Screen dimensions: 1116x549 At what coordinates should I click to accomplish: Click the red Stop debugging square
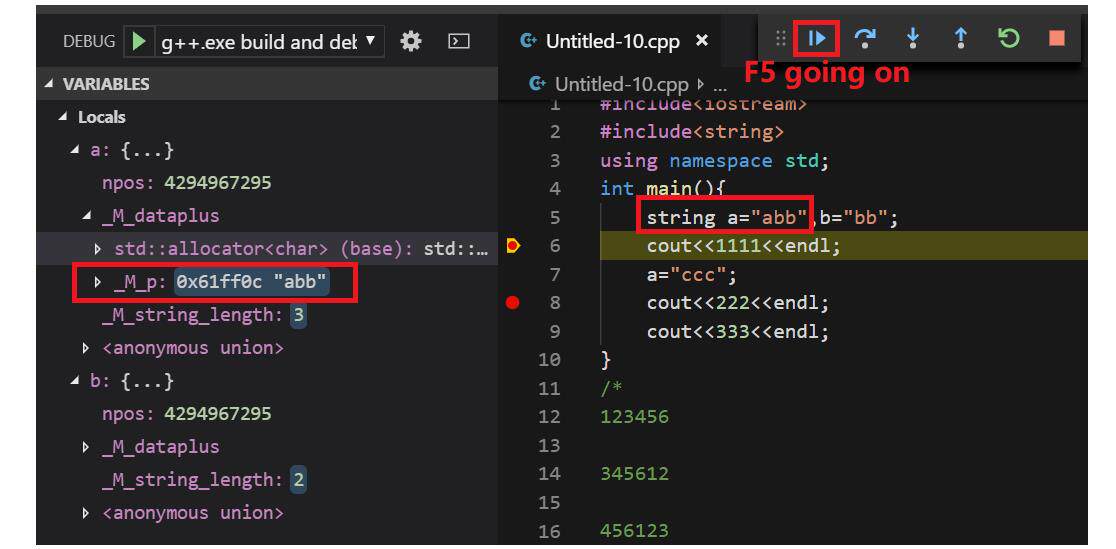(x=1057, y=38)
